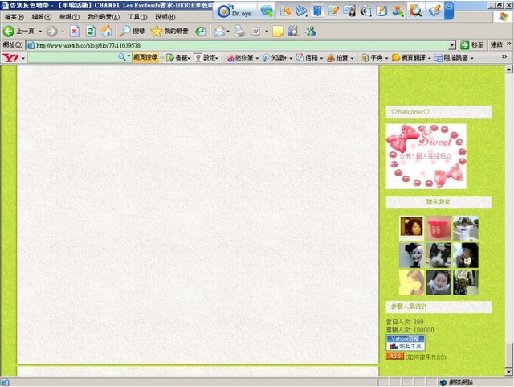This screenshot has height=387, width=514.
Task: Refresh the page using the green arrows icon
Action: pos(91,31)
